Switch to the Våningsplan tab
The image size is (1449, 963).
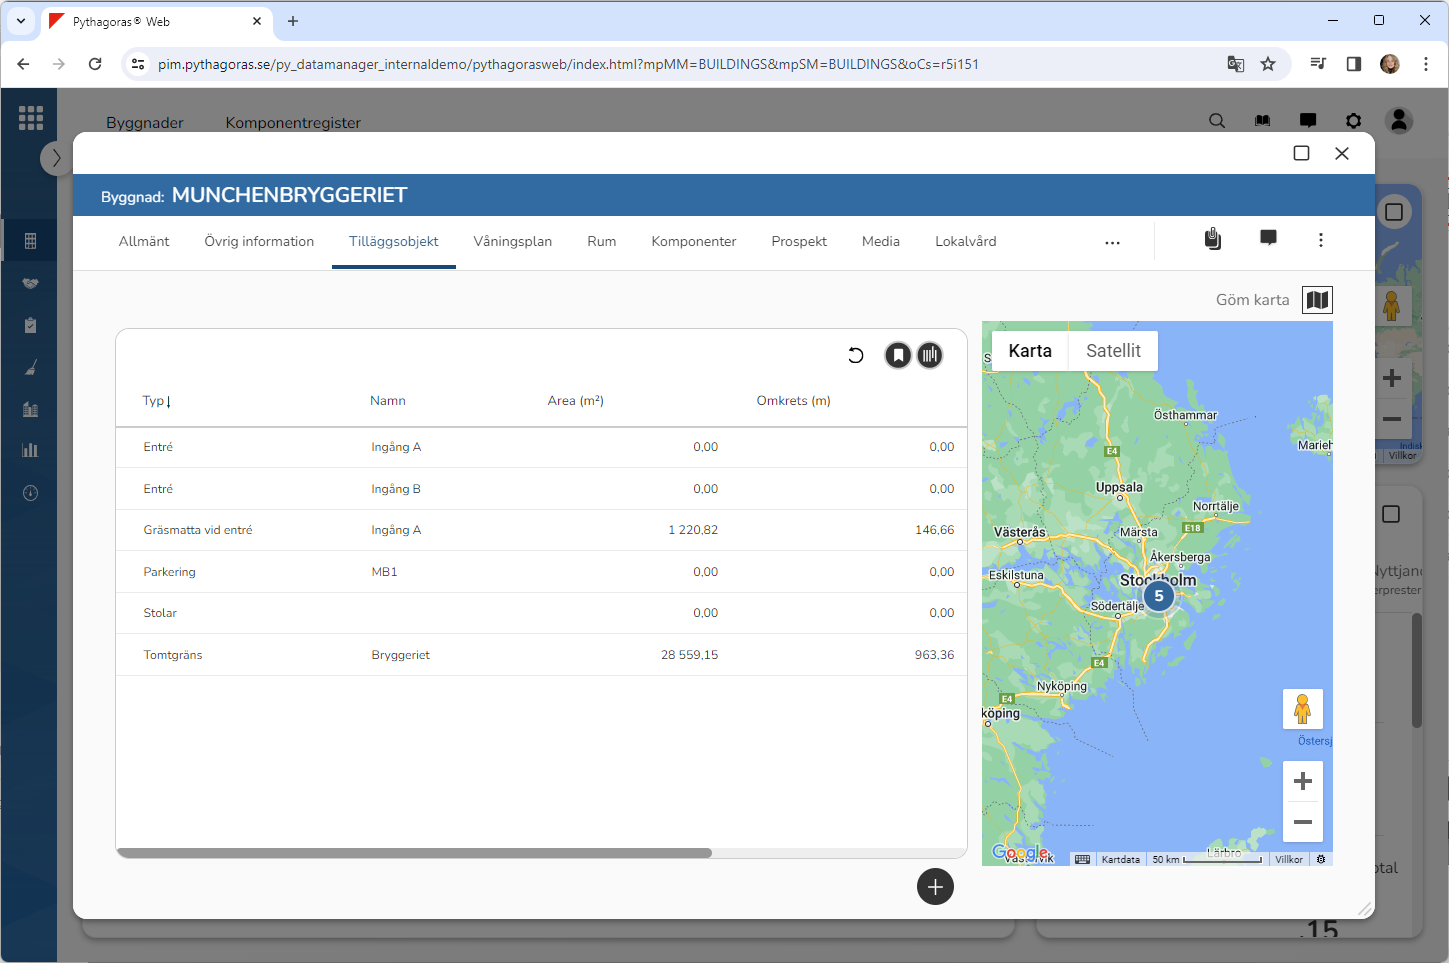coord(512,242)
